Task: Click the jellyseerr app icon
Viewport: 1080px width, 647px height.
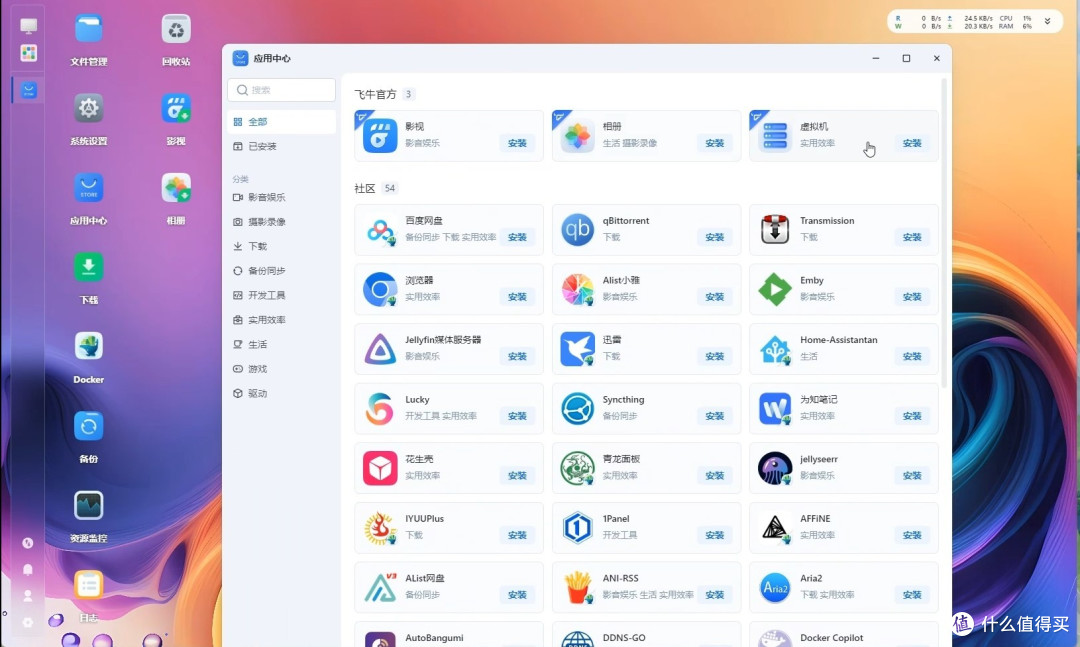Action: (775, 468)
